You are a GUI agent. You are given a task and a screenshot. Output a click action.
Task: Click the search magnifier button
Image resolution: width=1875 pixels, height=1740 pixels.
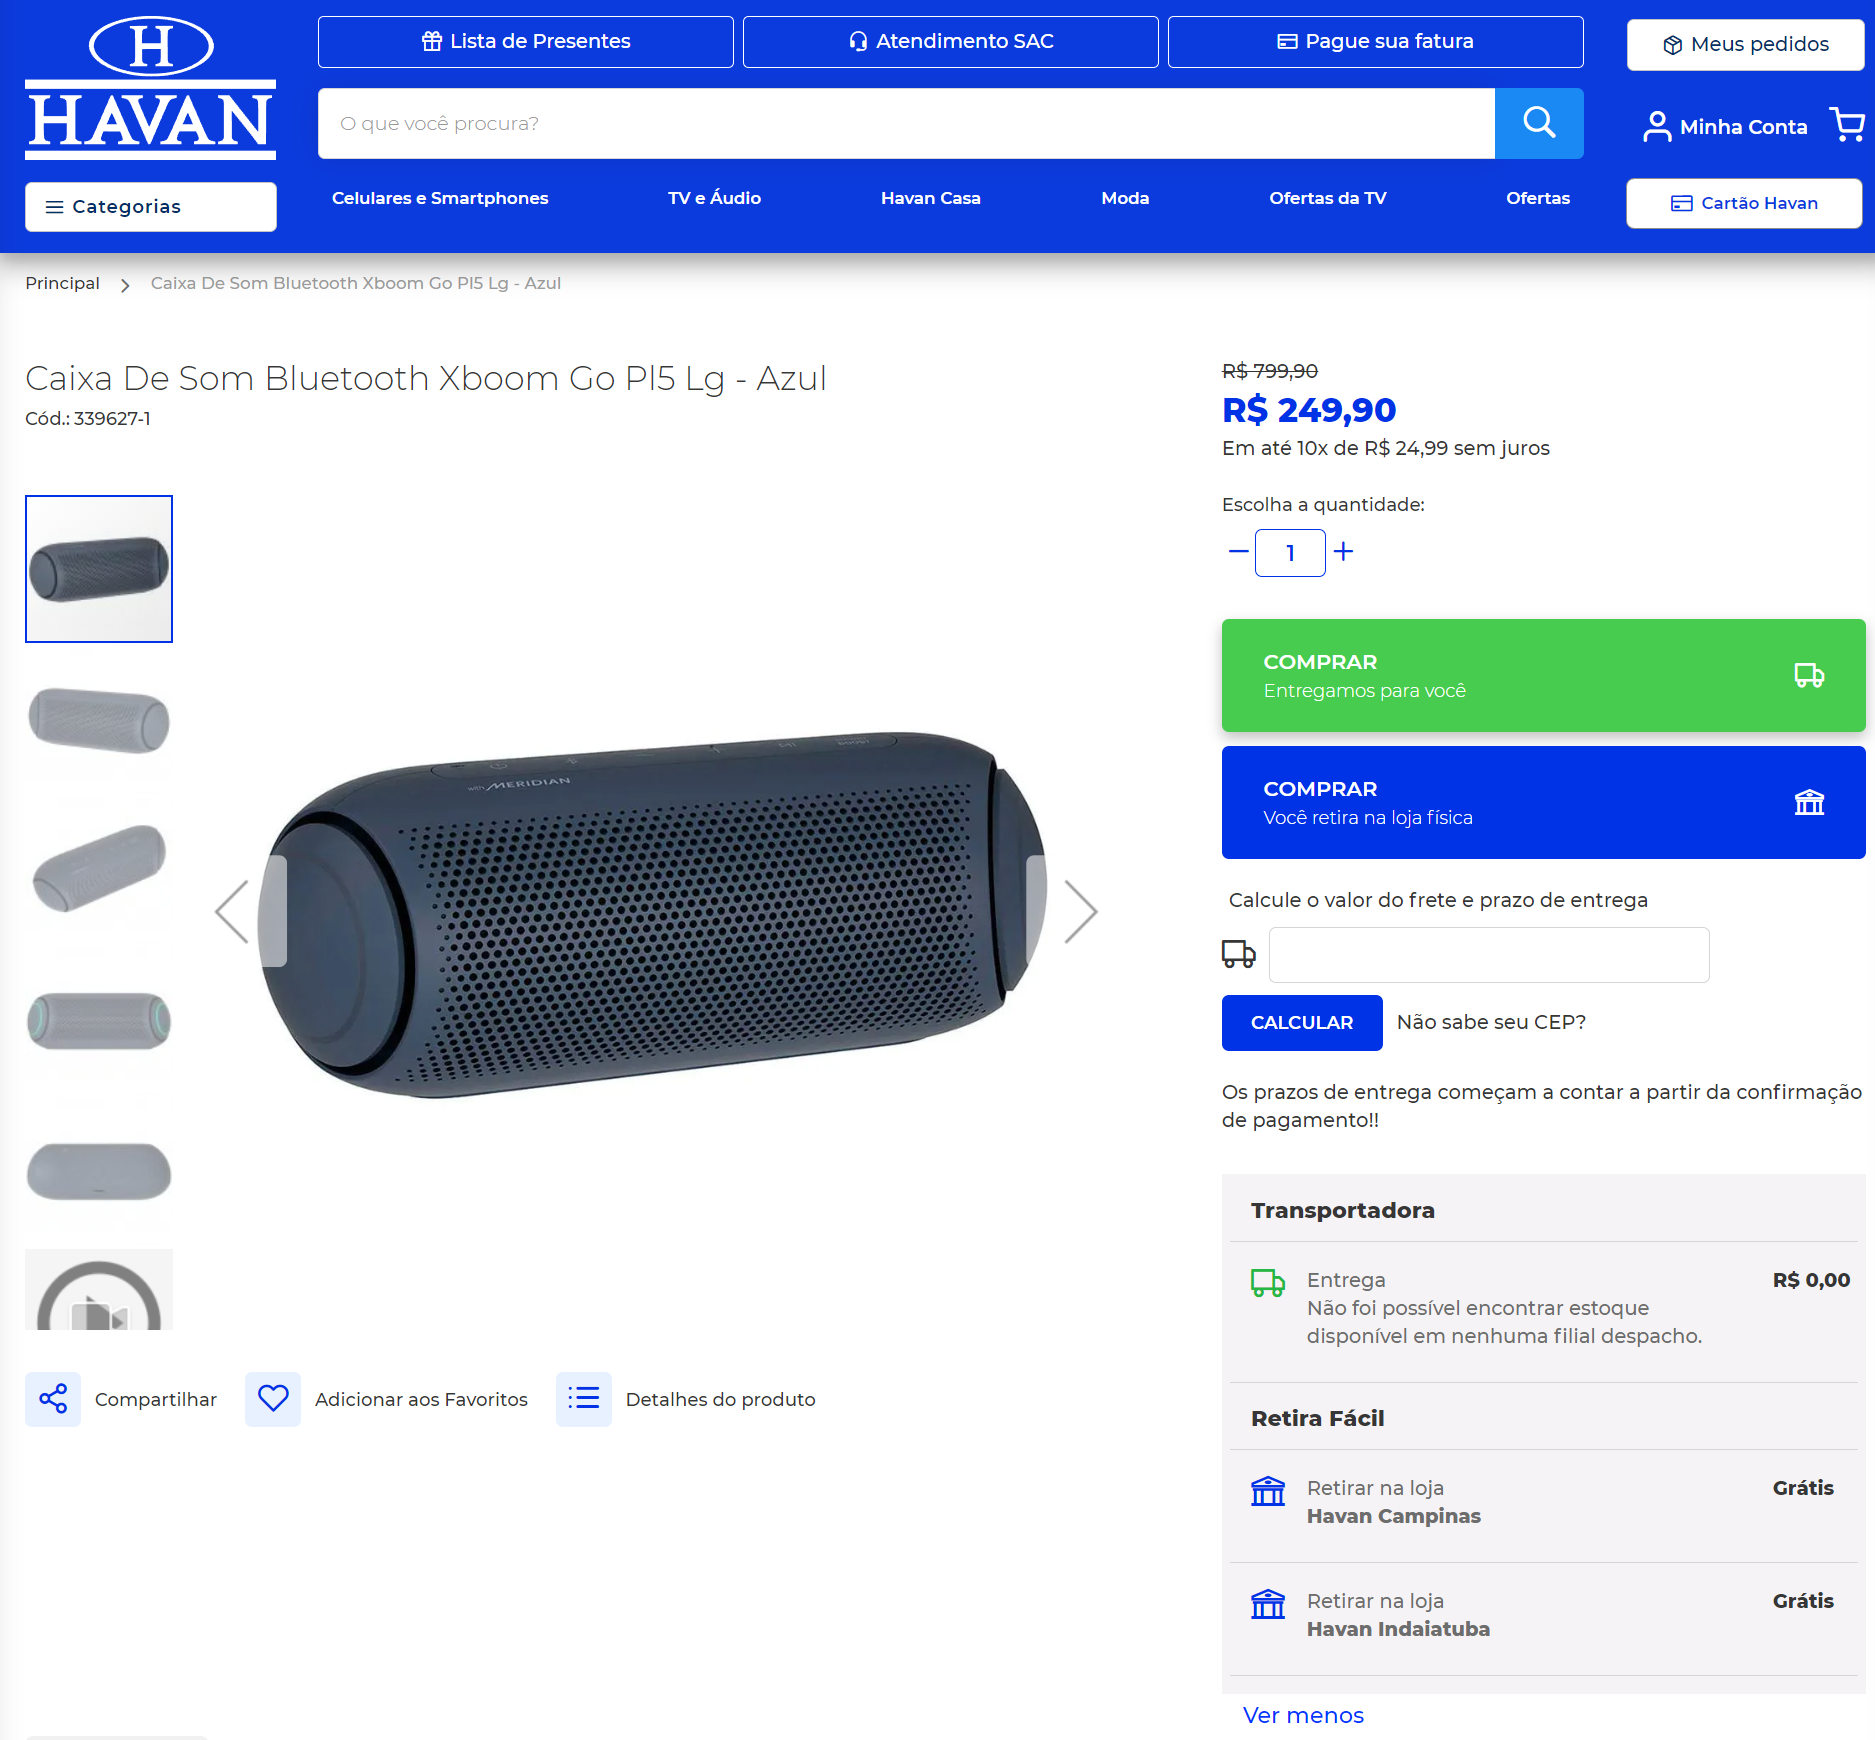coord(1539,123)
